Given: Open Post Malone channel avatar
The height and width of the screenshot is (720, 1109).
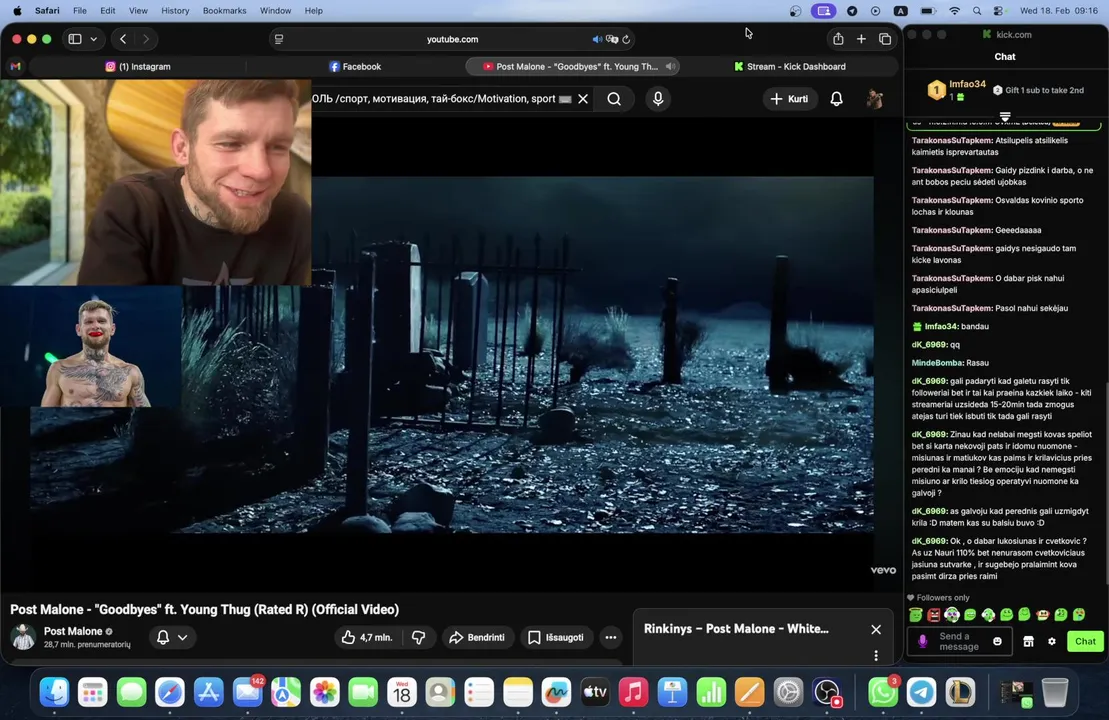Looking at the screenshot, I should click(23, 637).
